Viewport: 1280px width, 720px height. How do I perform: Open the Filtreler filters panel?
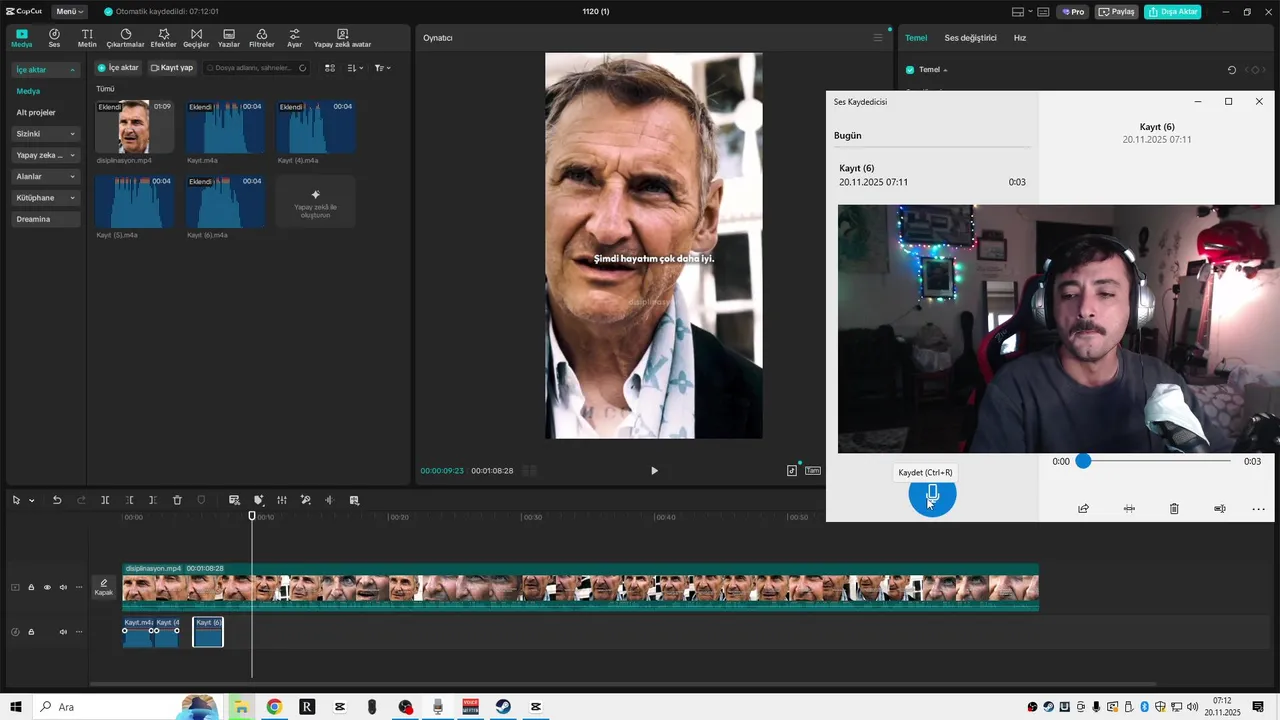(x=261, y=38)
